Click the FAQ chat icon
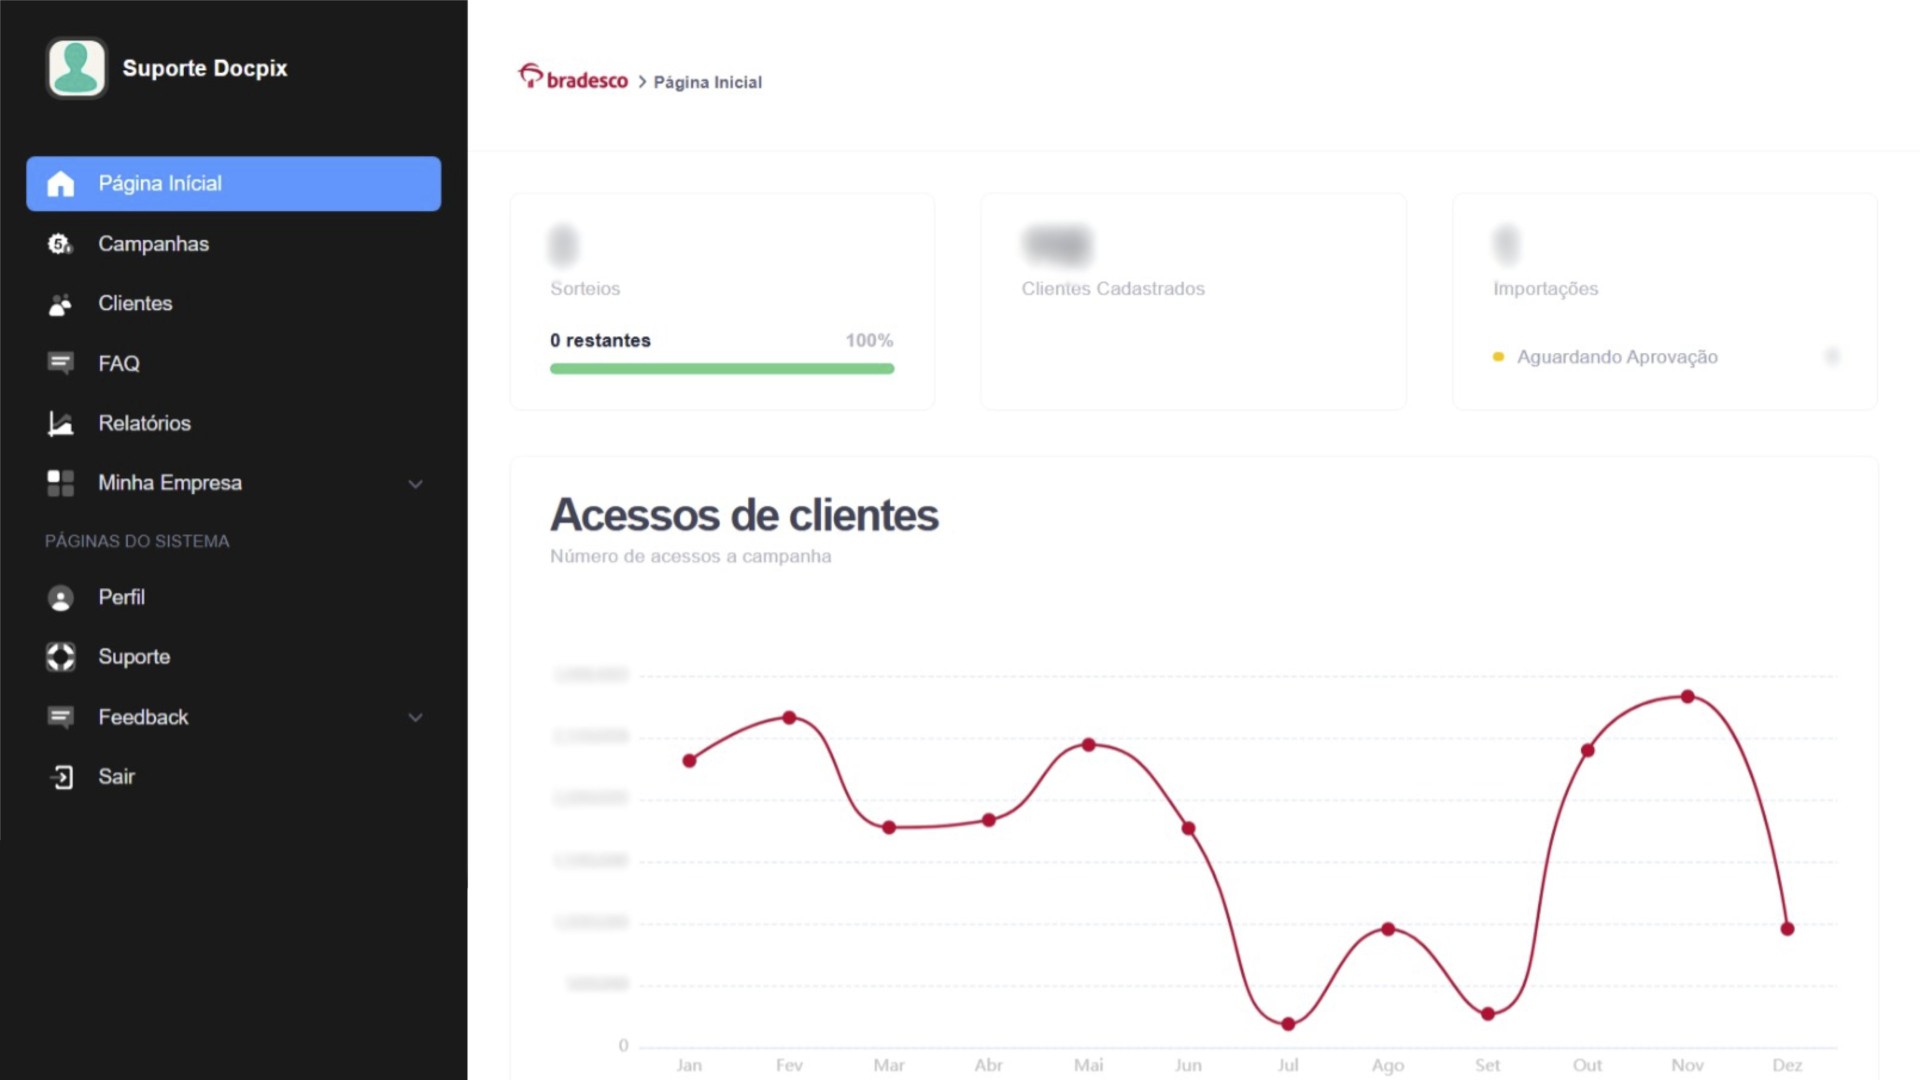 60,363
